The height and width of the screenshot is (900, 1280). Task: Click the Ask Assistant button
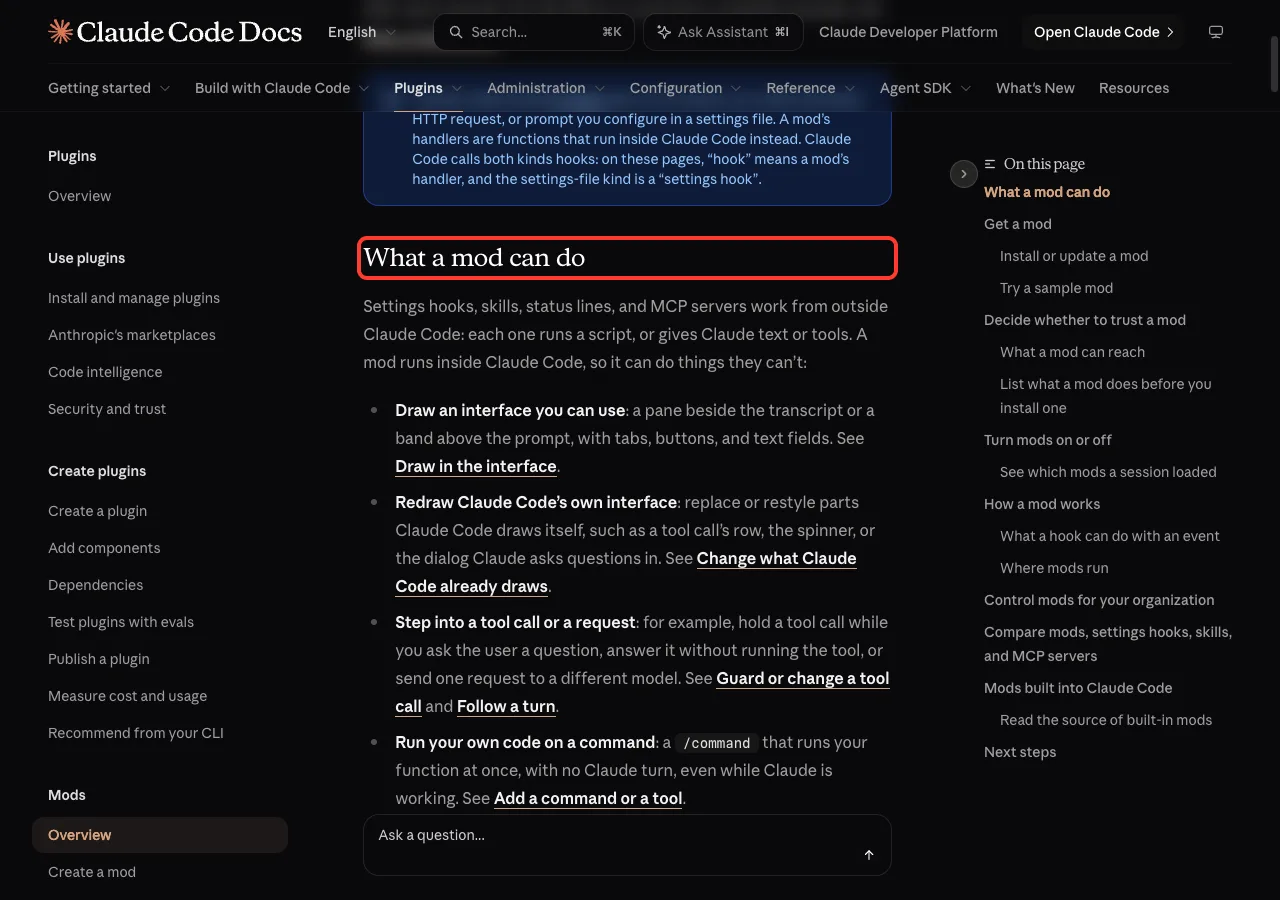pyautogui.click(x=723, y=32)
